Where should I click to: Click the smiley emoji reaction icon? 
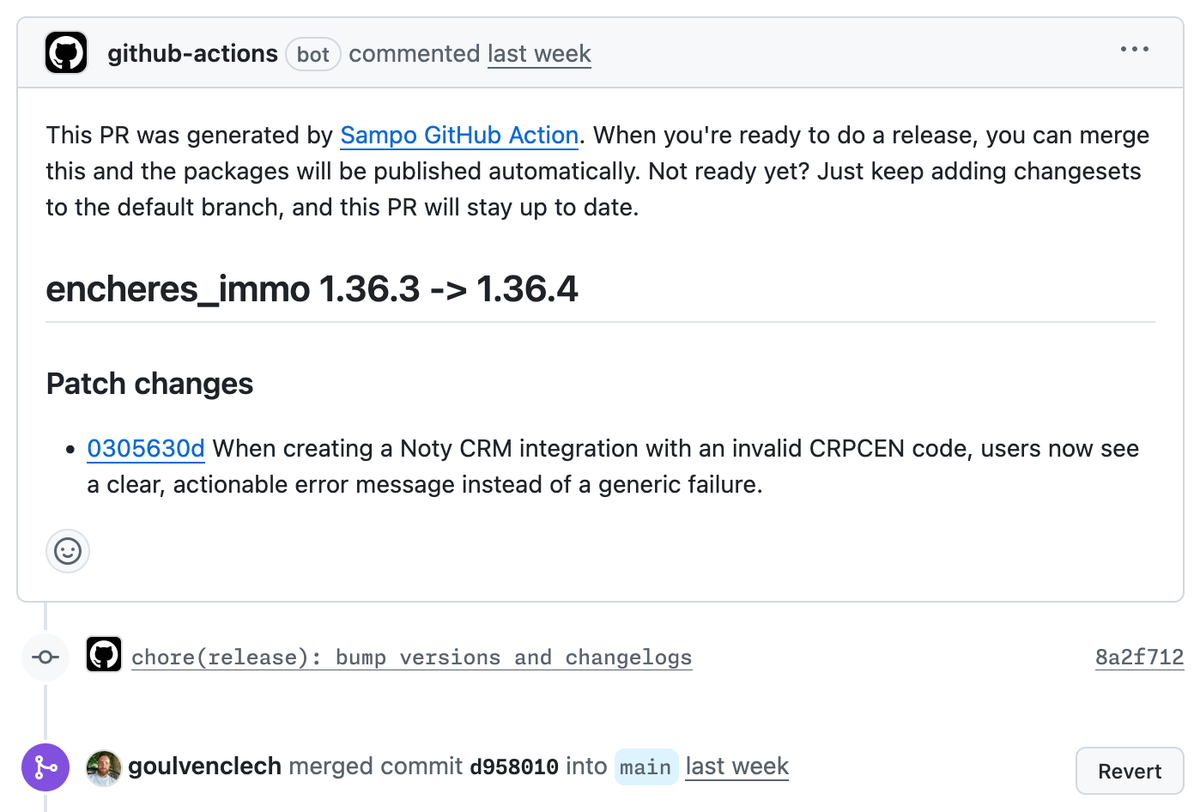click(67, 551)
